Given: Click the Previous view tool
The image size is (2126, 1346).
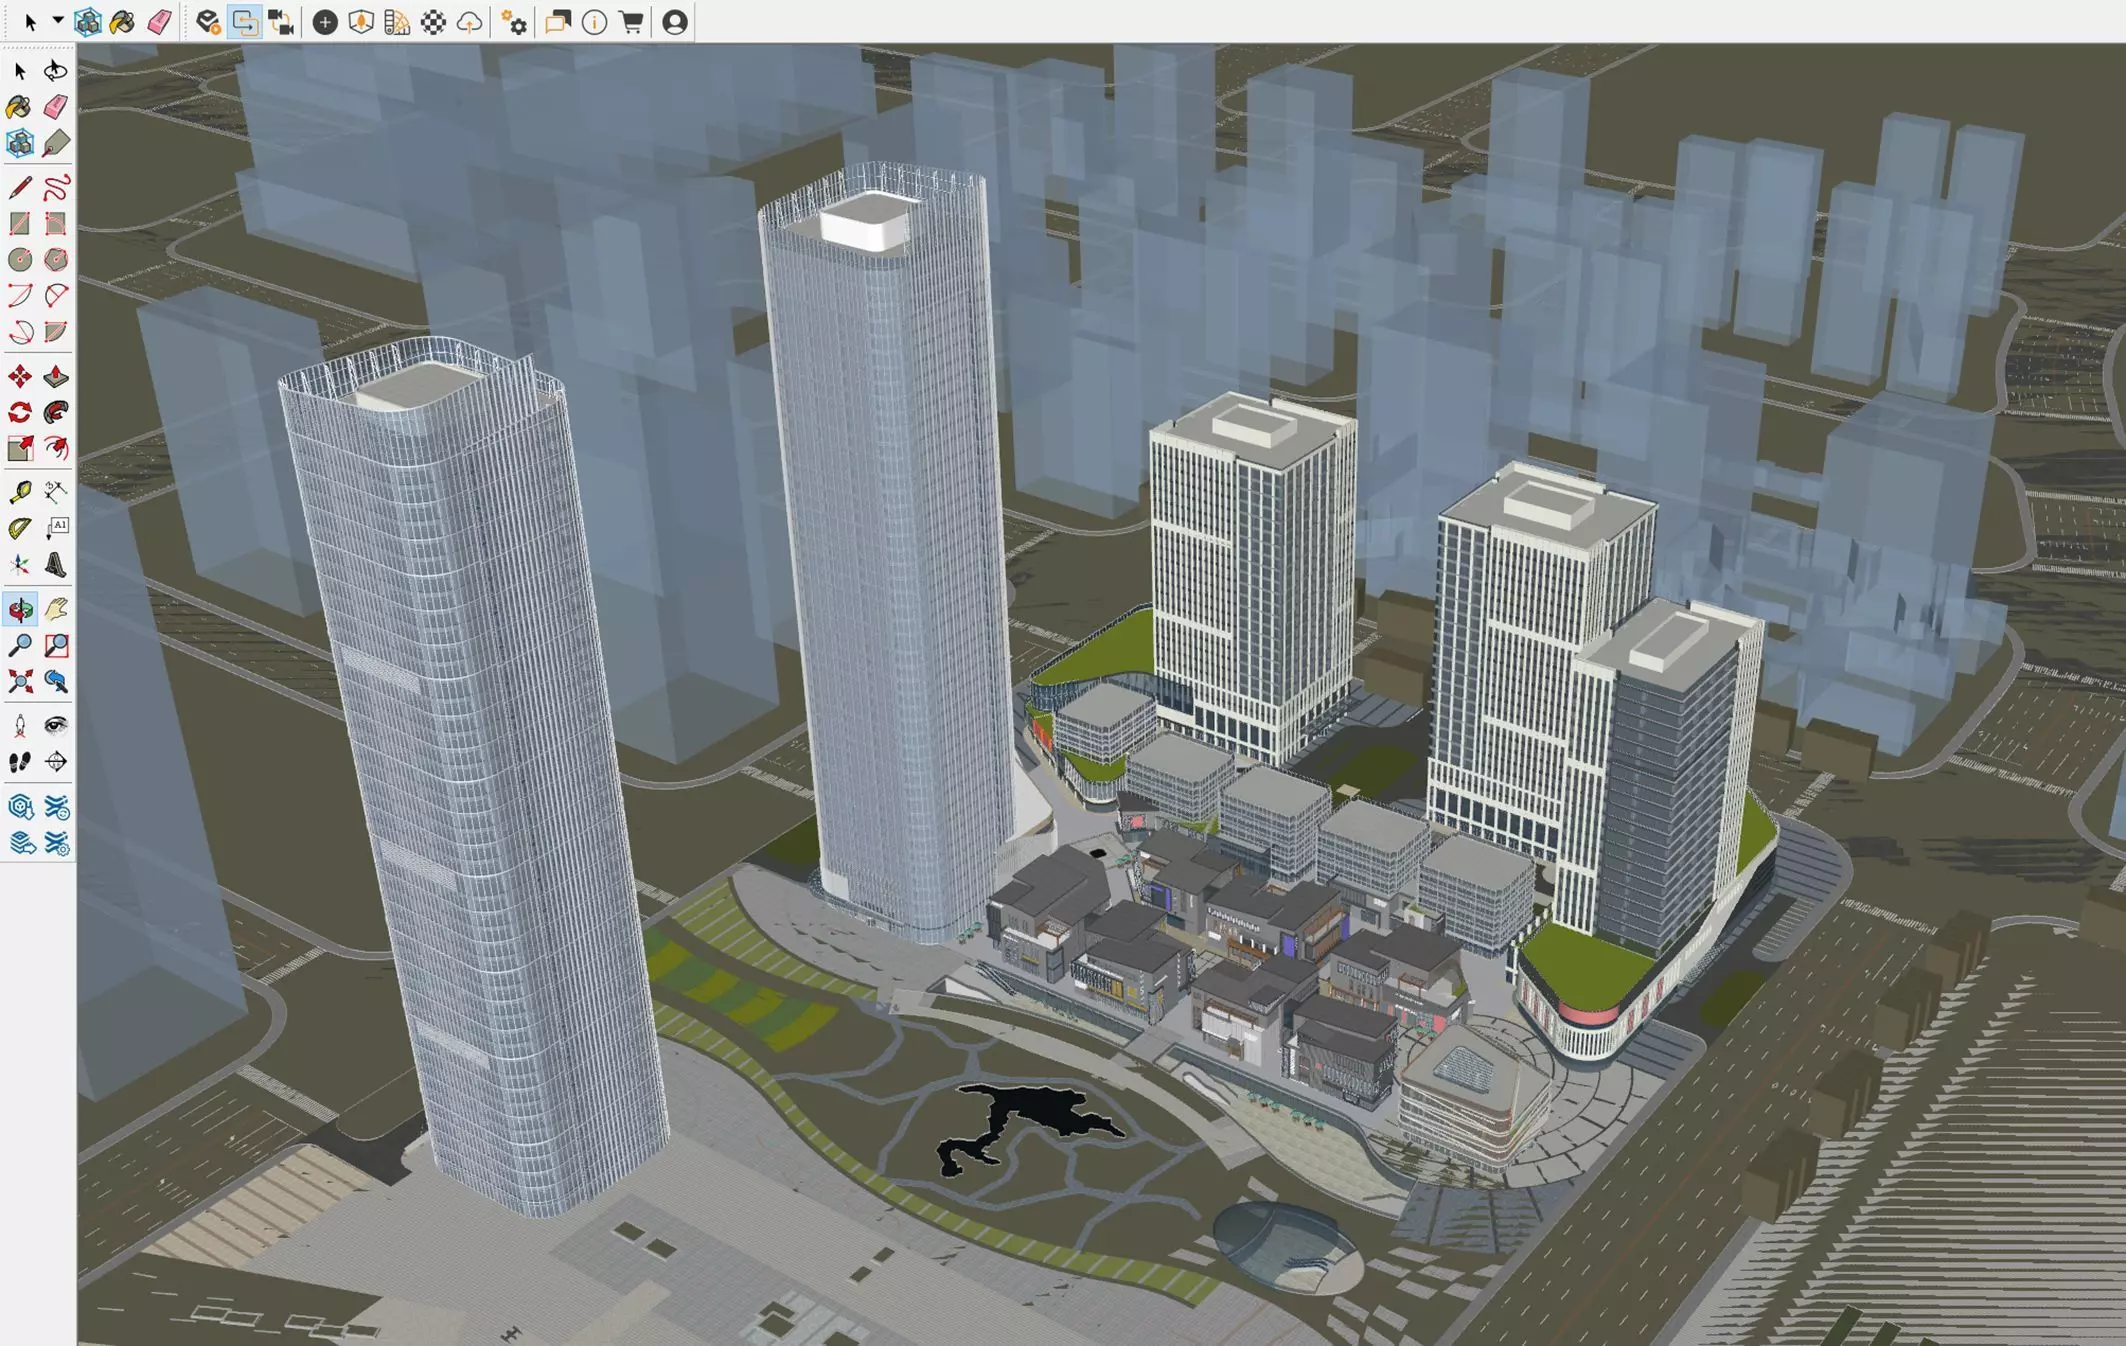Looking at the screenshot, I should 56,682.
